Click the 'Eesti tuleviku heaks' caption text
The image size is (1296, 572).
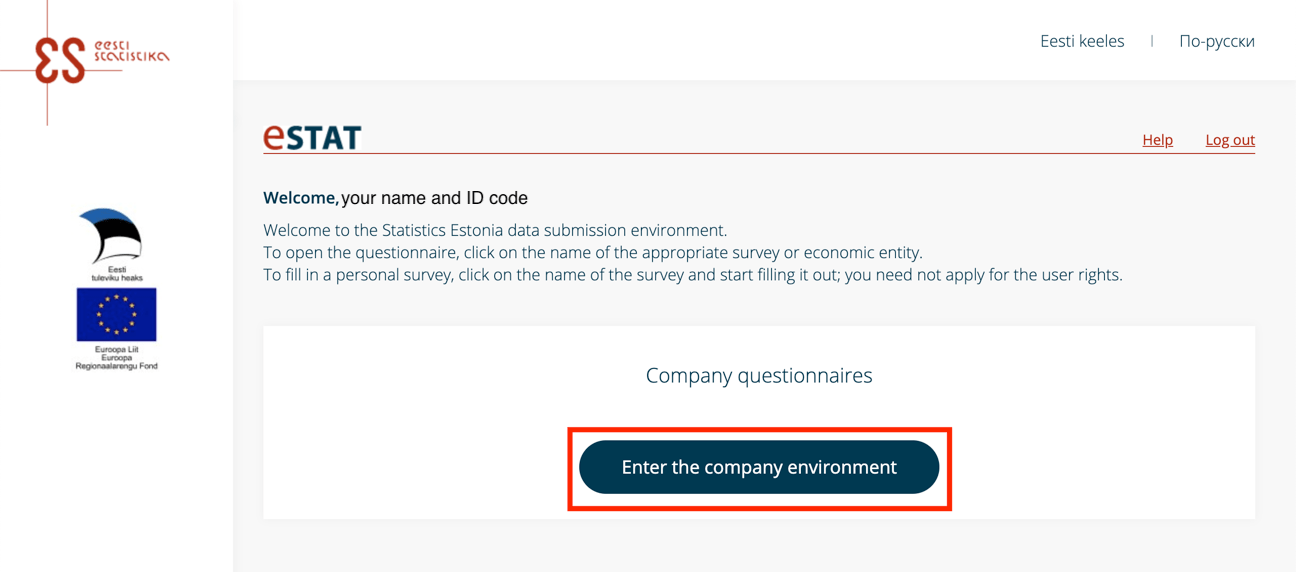116,273
